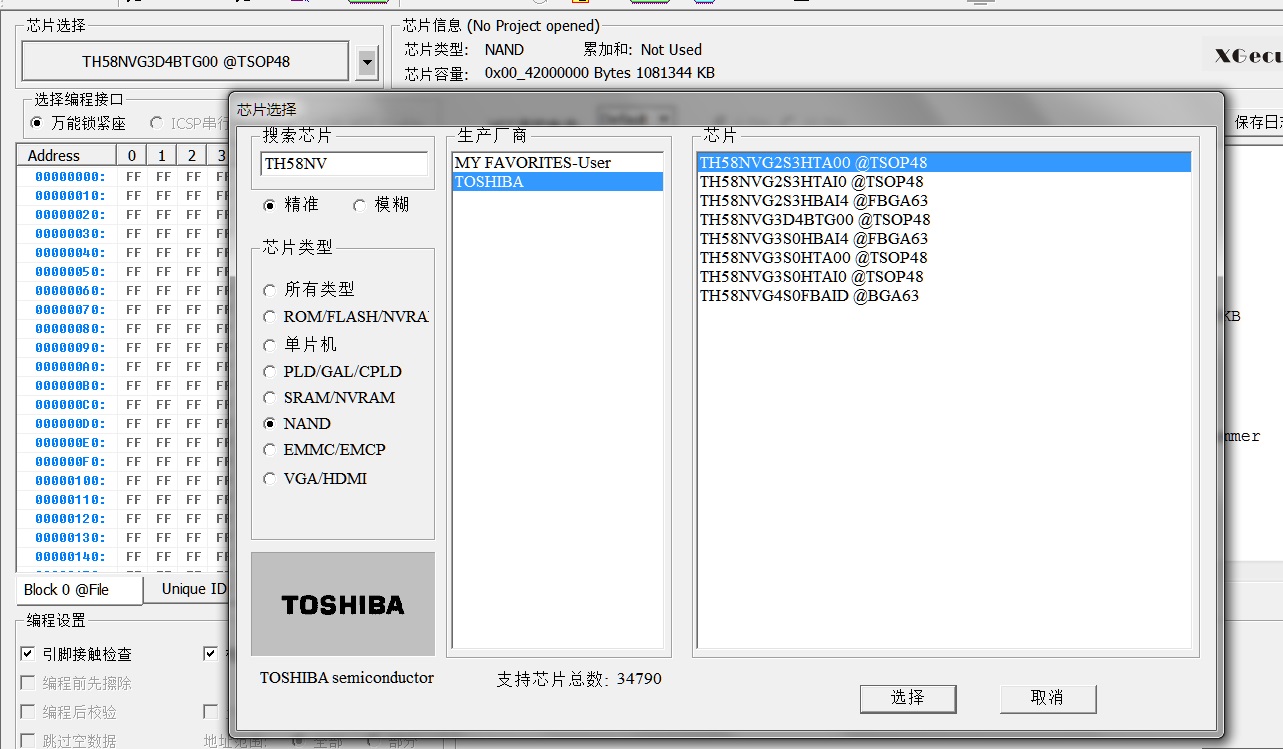Toggle the 引脚接触检查 checkbox
Image resolution: width=1283 pixels, height=749 pixels.
pos(28,654)
